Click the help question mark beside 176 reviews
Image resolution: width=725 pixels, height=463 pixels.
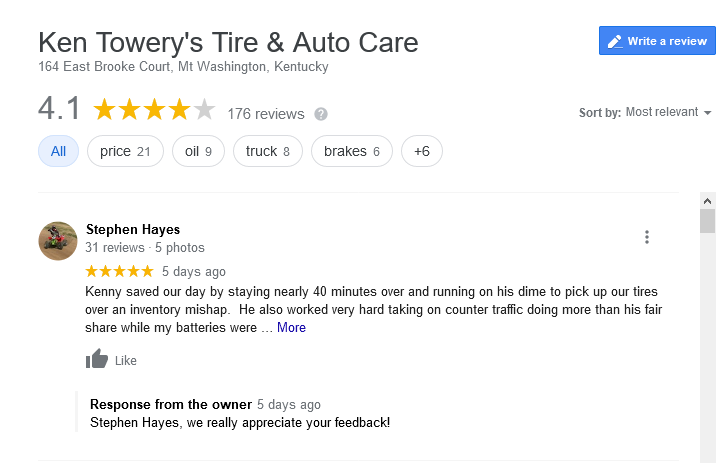(321, 114)
